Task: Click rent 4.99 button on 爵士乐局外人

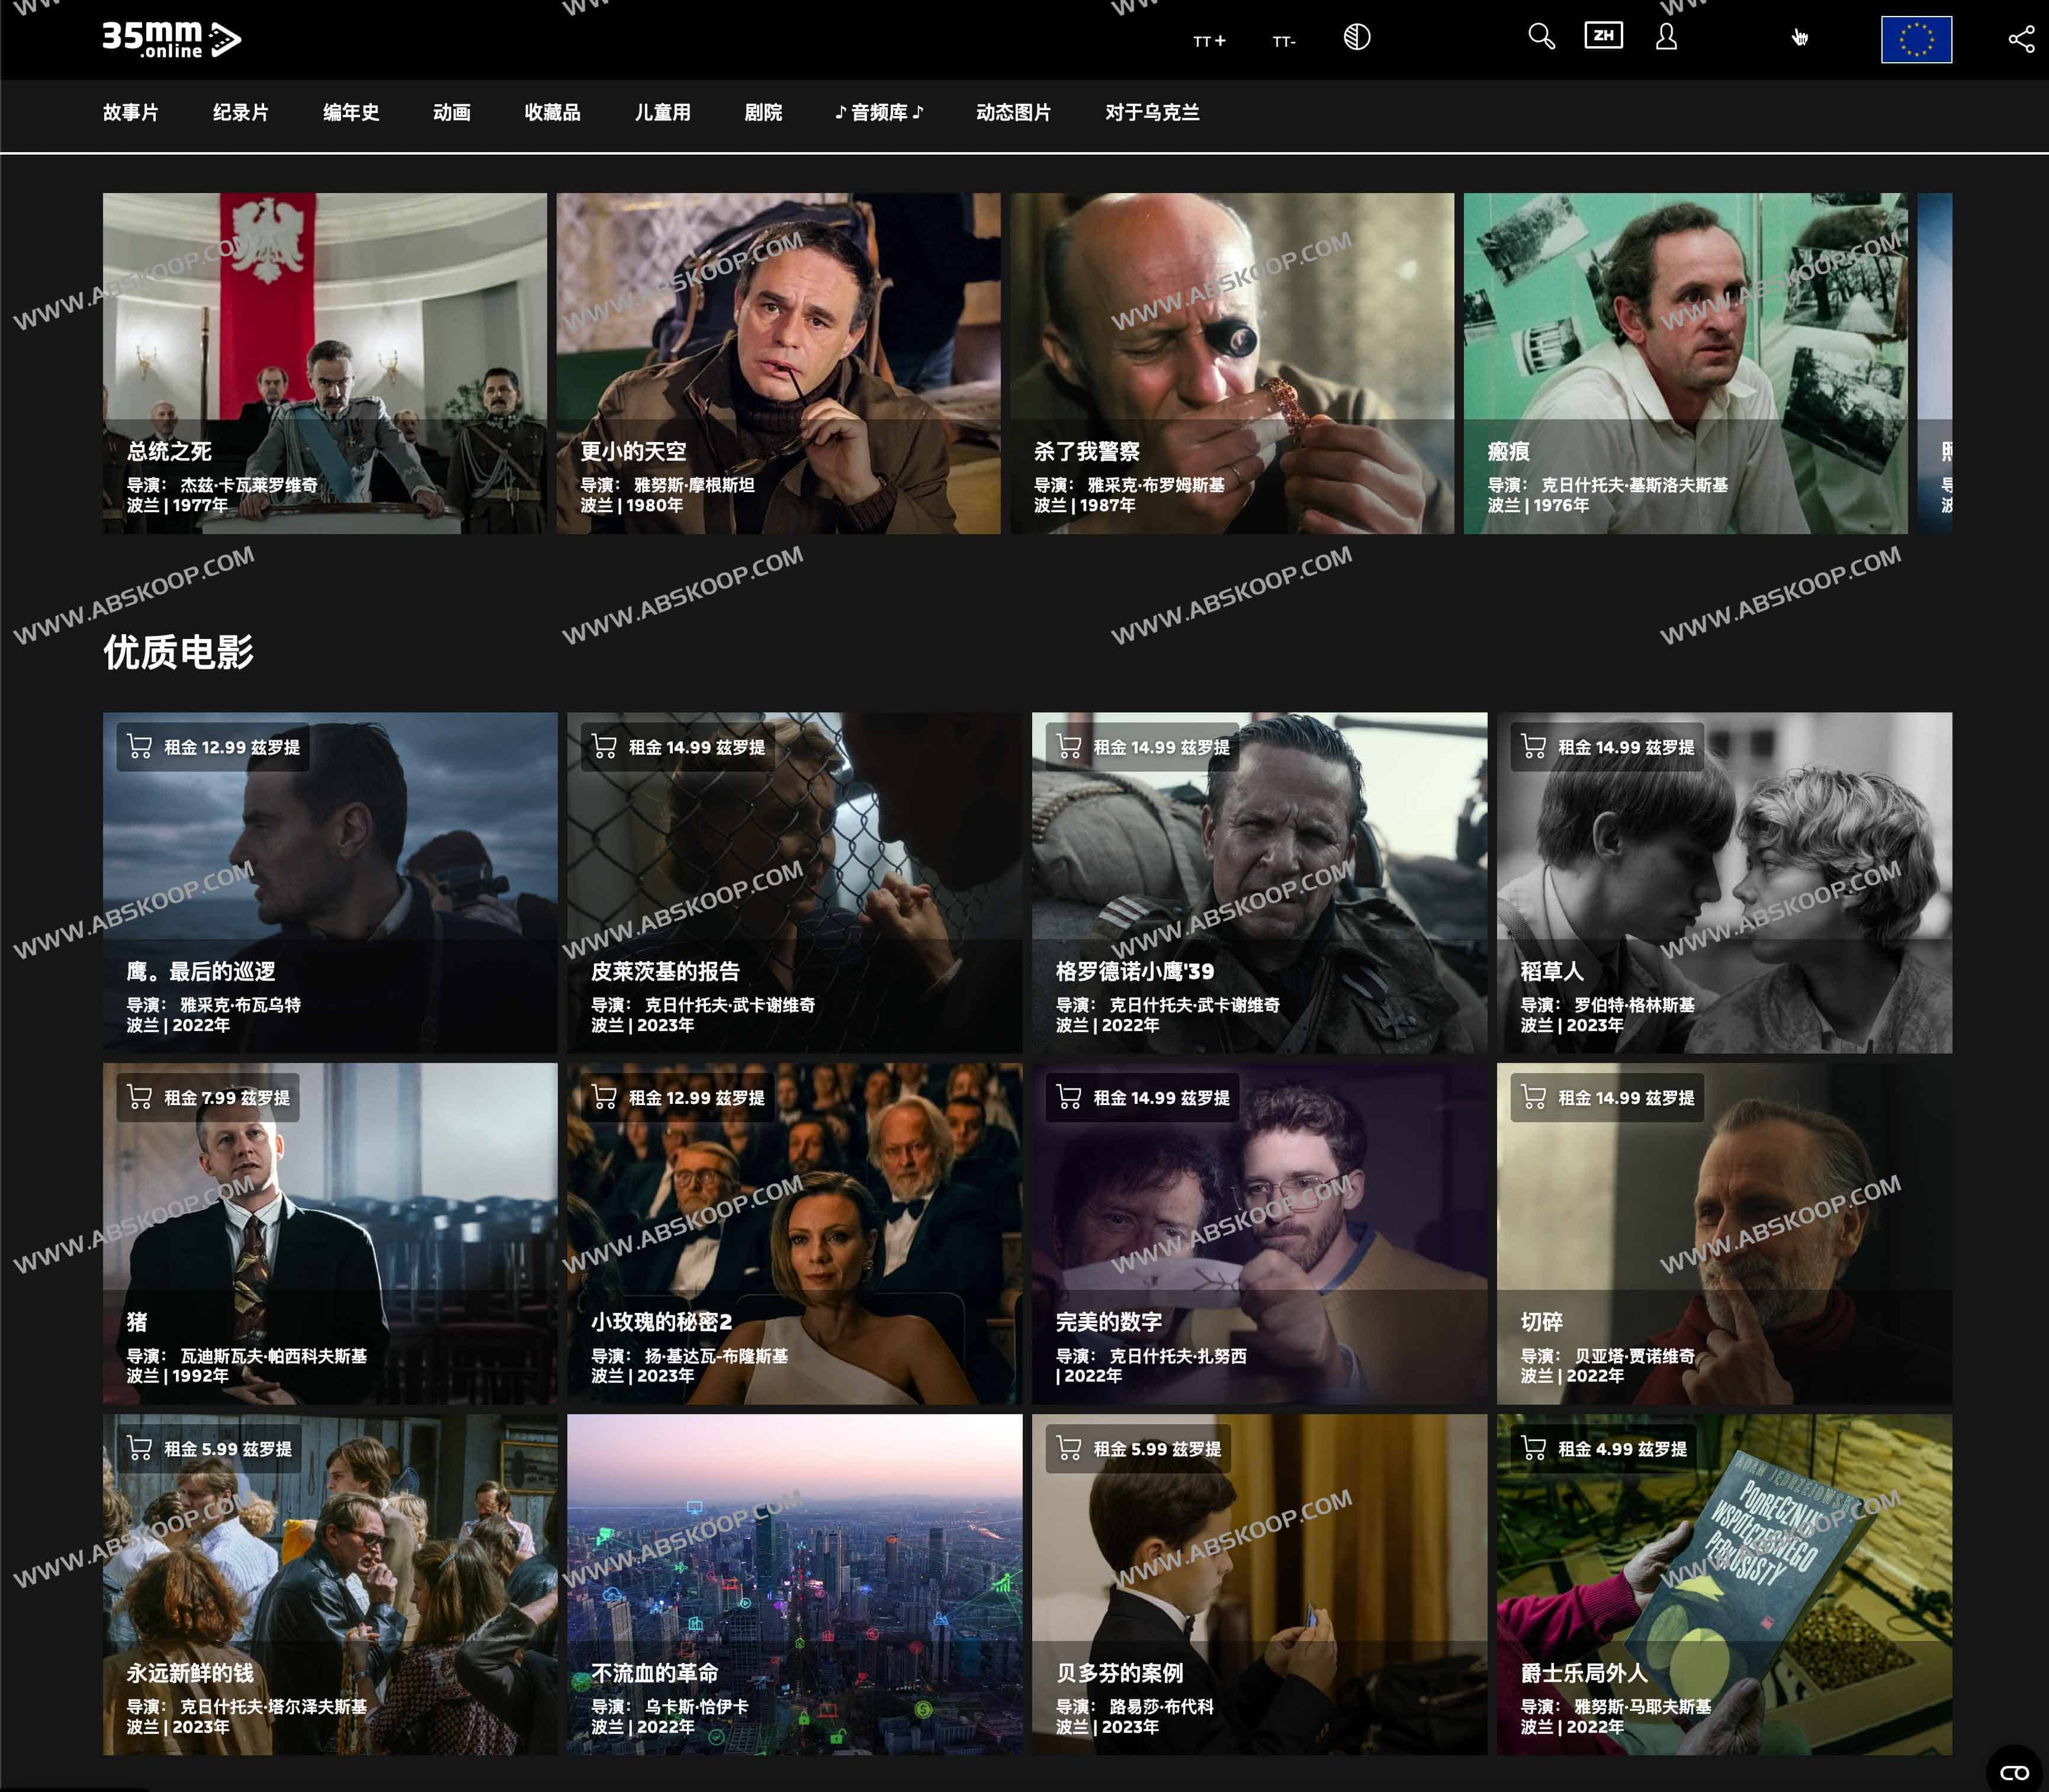Action: coord(1605,1449)
